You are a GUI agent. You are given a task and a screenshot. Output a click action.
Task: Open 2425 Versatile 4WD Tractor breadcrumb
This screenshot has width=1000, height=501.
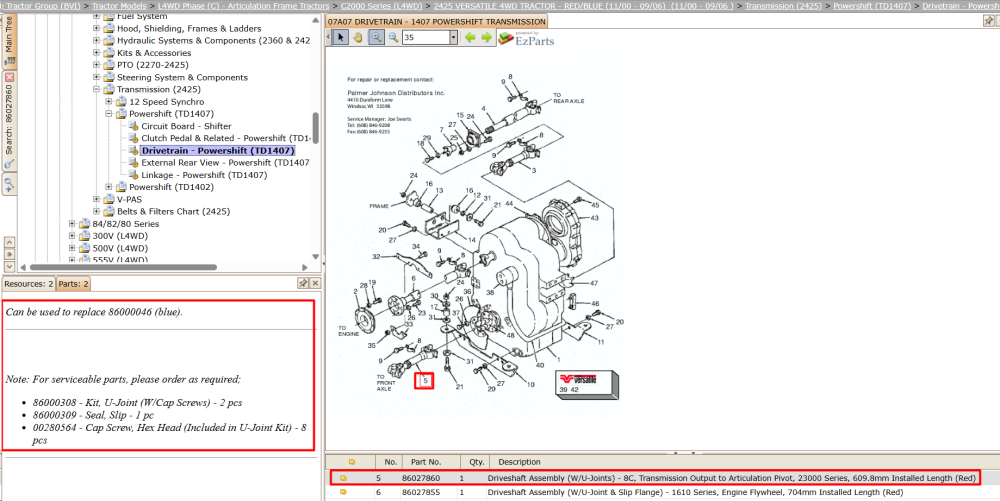(583, 5)
